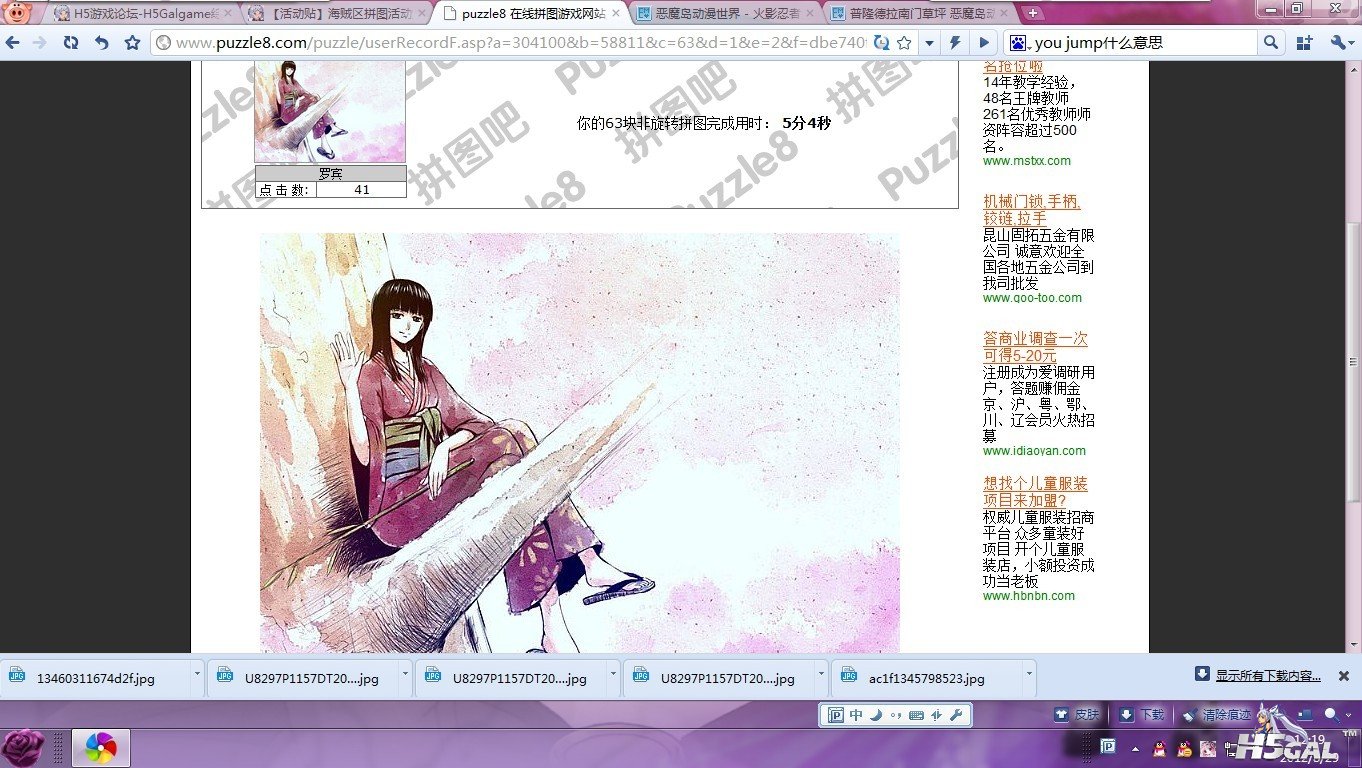
Task: Click the lightning speed mode icon
Action: 956,43
